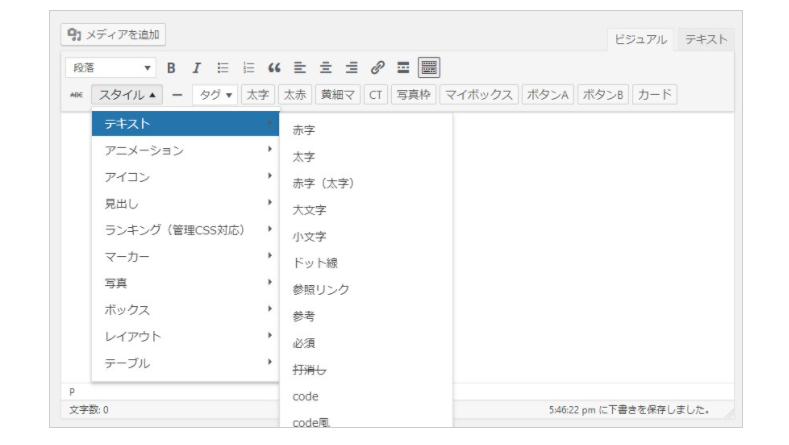The image size is (789, 445).
Task: Click the マイボックス toolbar button
Action: pyautogui.click(x=479, y=95)
